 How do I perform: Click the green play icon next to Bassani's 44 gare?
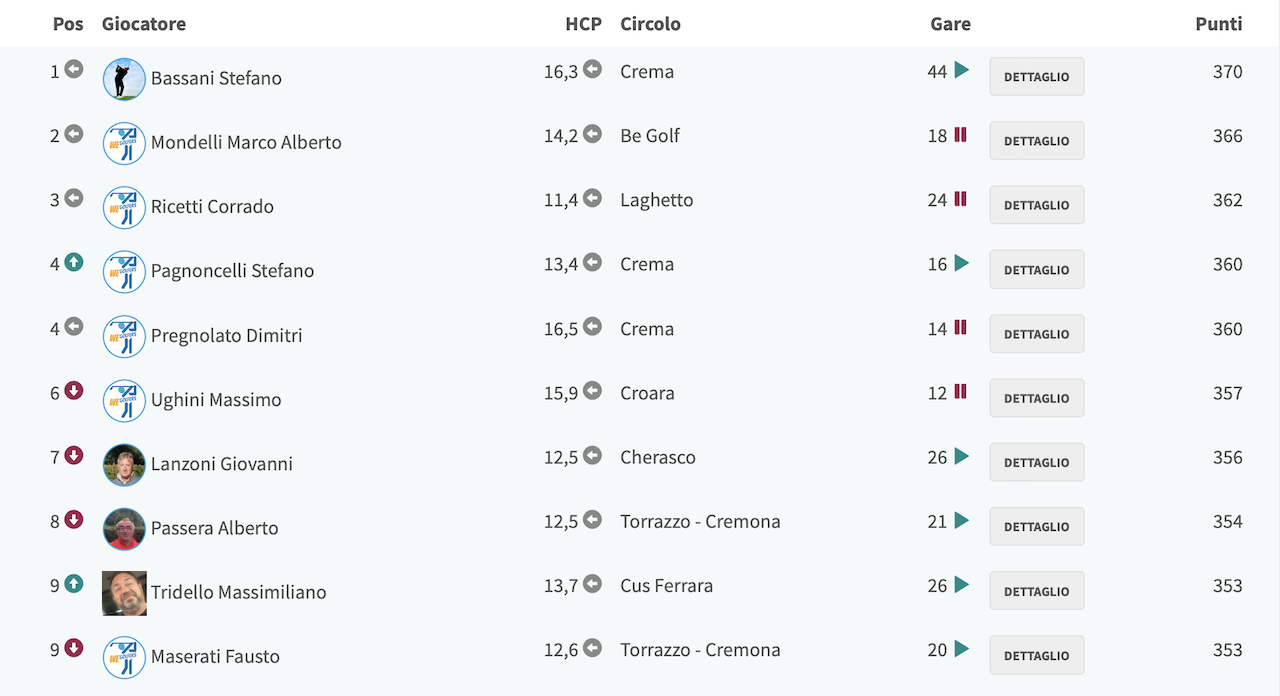pos(962,70)
